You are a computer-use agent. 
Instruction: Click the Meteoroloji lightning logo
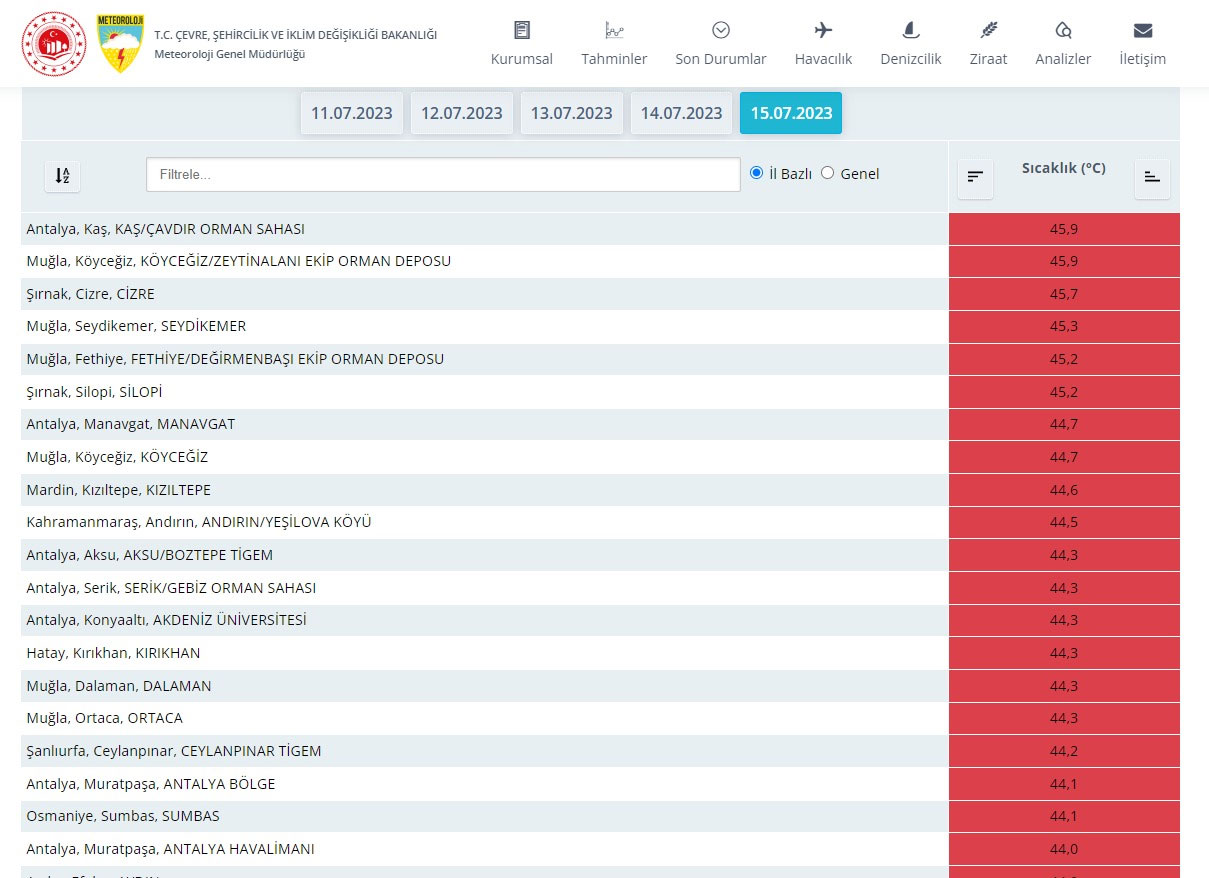coord(120,43)
